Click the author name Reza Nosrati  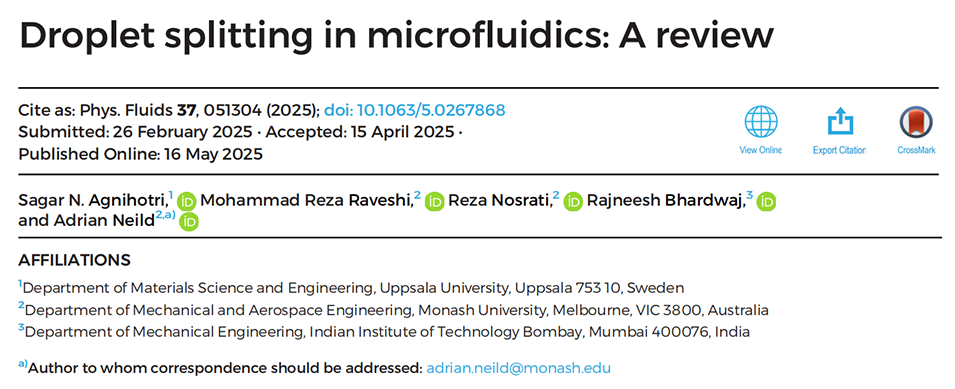(x=499, y=201)
